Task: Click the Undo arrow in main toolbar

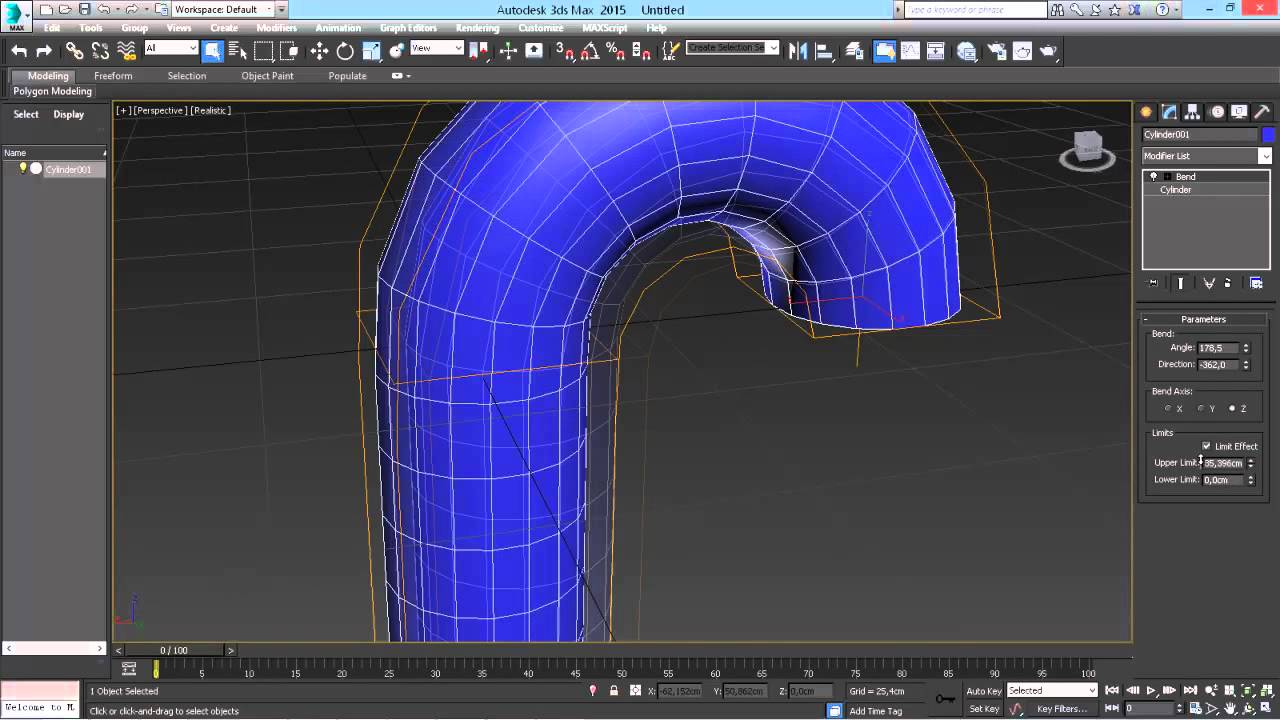Action: click(x=19, y=51)
